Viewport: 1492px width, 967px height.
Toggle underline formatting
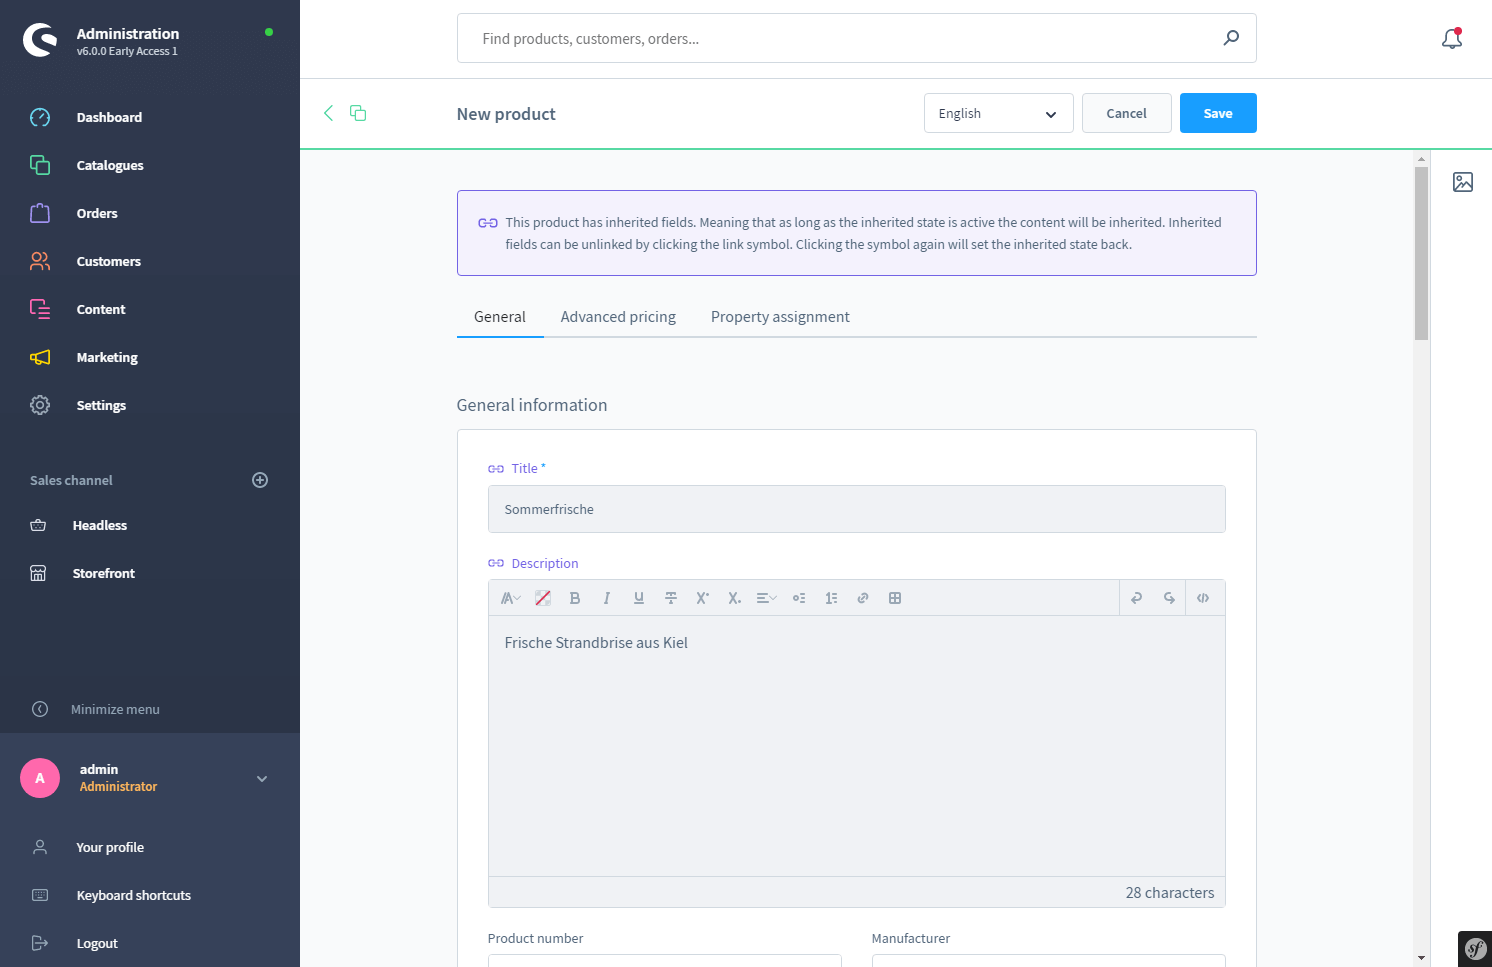tap(639, 598)
